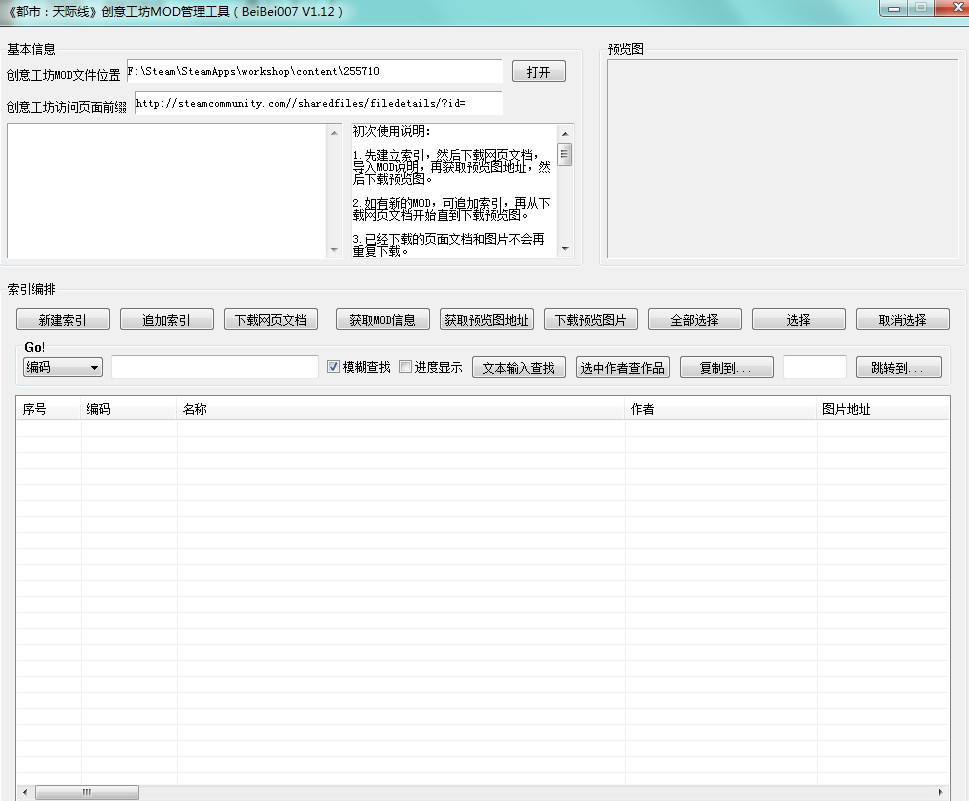Click instructions scrollbar up arrow
The image size is (969, 801).
[x=565, y=134]
